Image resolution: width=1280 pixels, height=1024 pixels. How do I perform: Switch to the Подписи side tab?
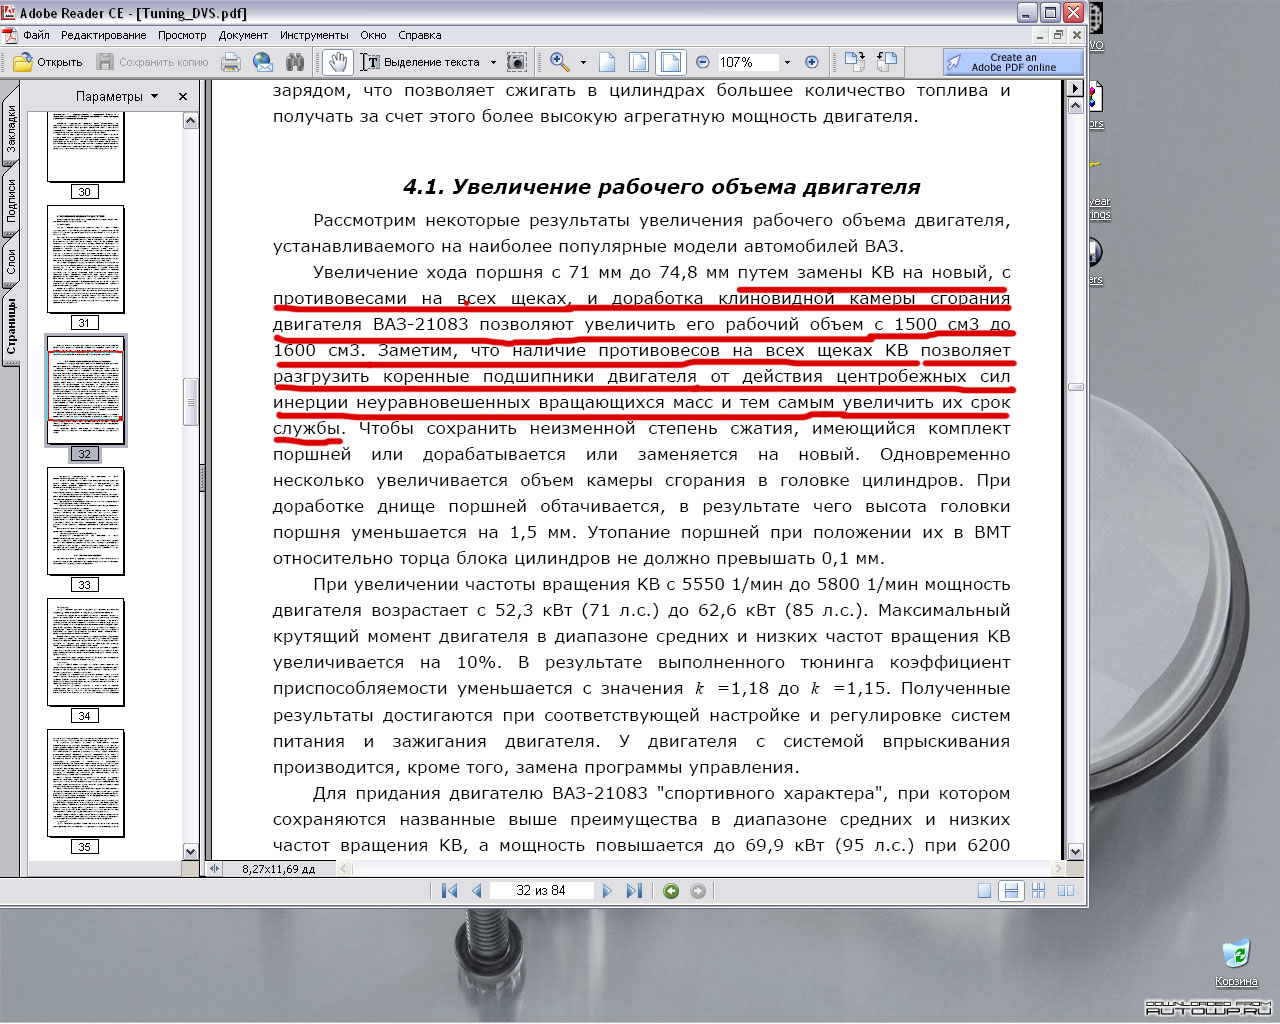coord(10,200)
